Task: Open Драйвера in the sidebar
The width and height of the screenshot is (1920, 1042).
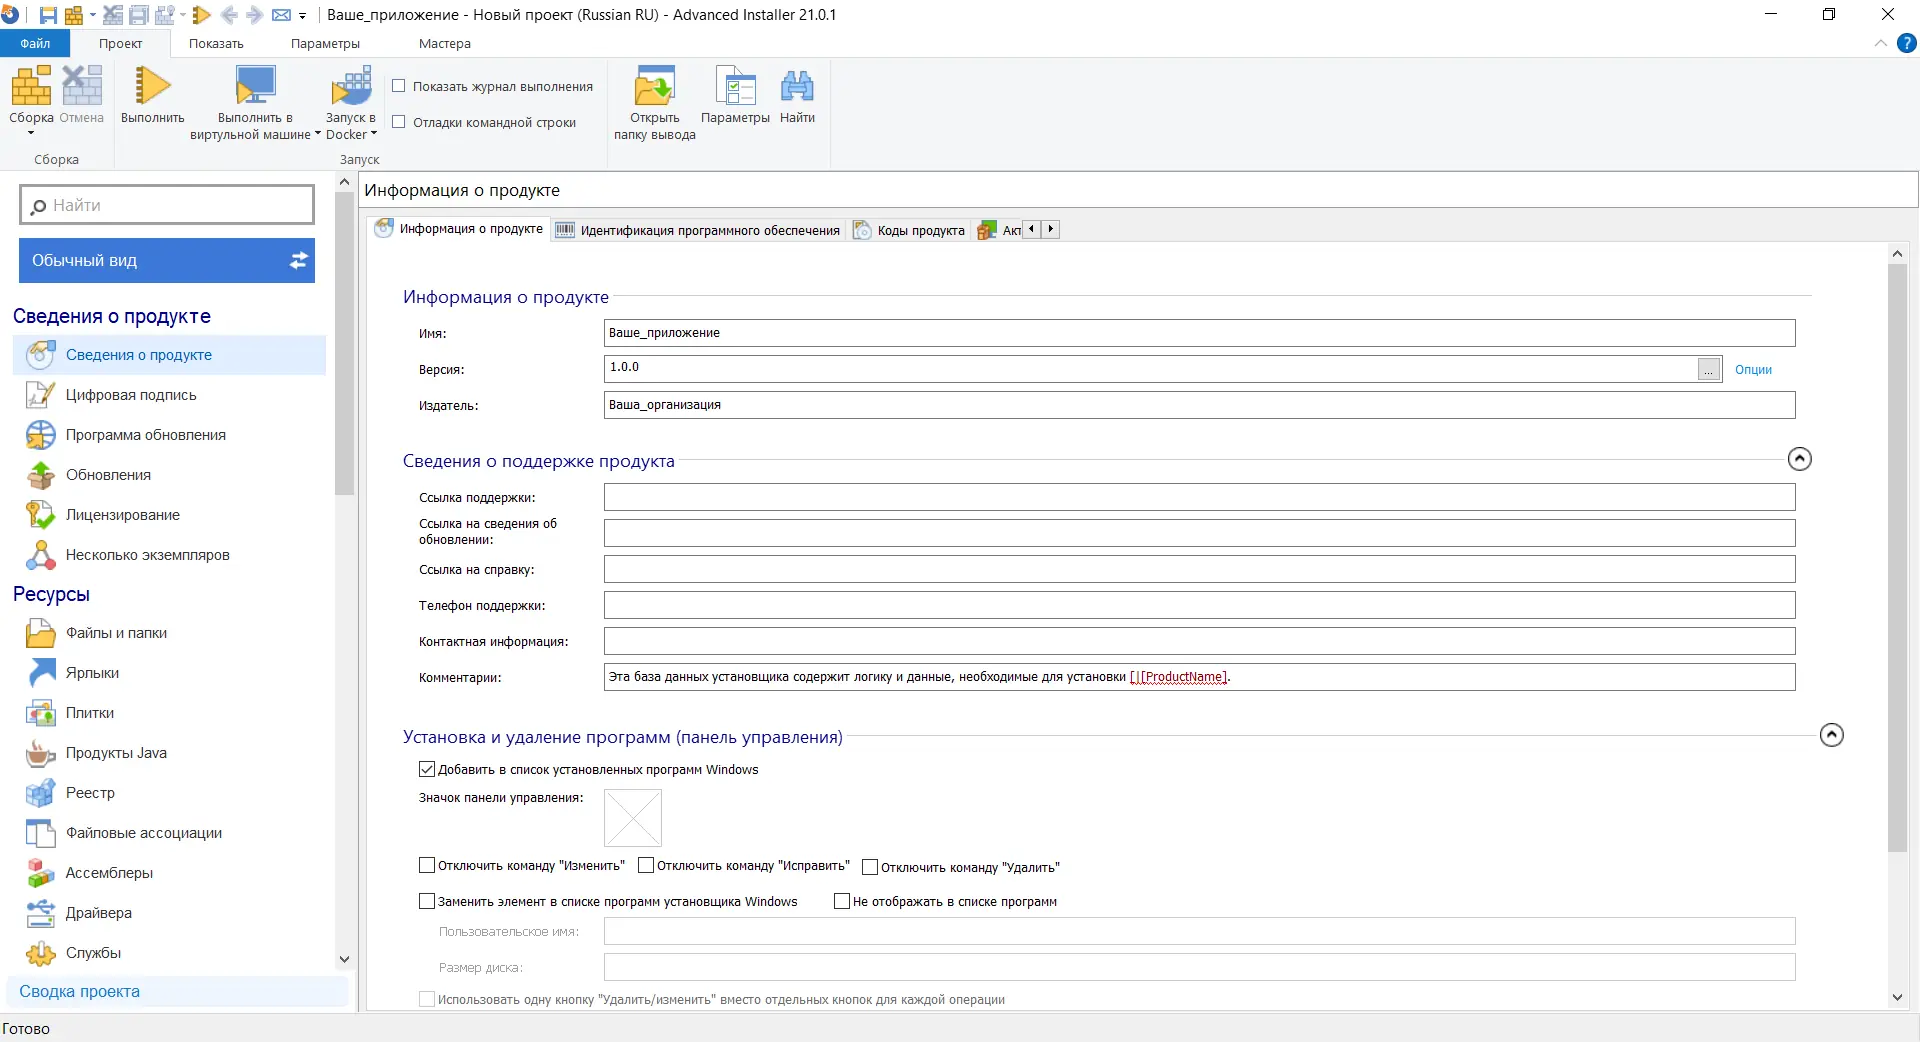Action: click(169, 913)
